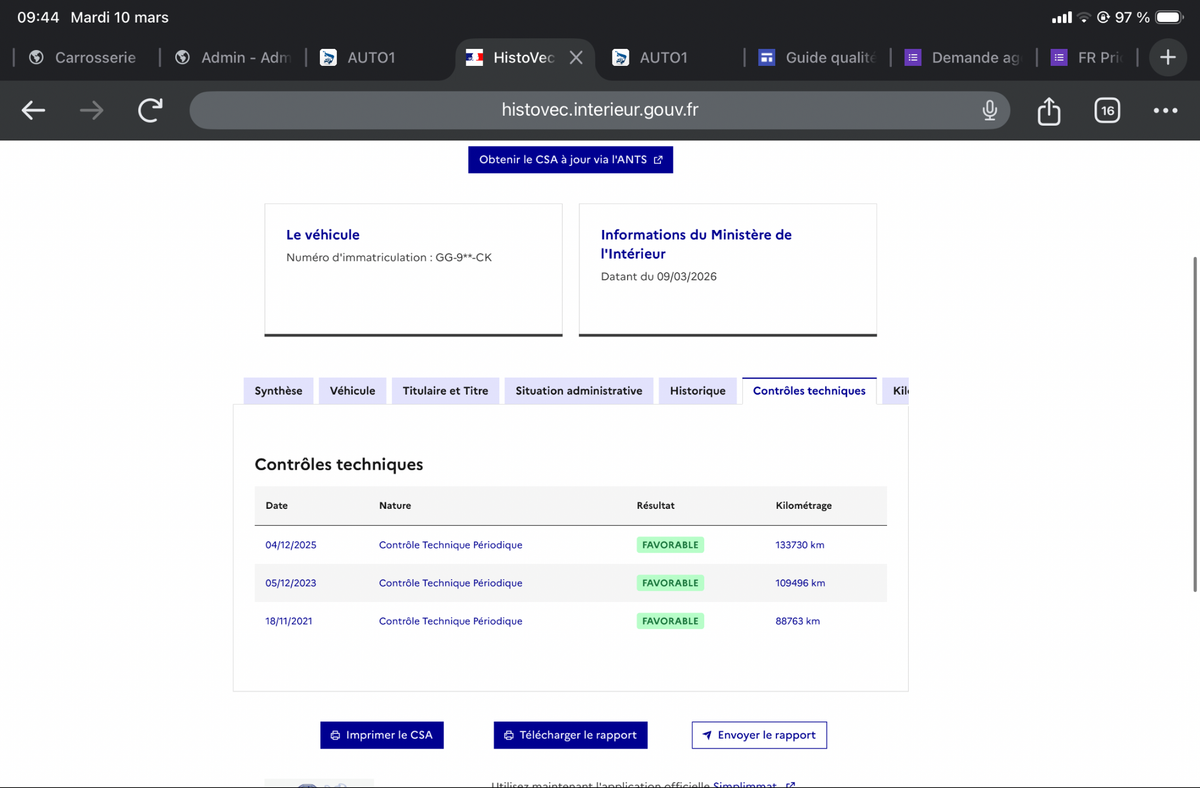Tap the microphone icon in the address bar

989,110
